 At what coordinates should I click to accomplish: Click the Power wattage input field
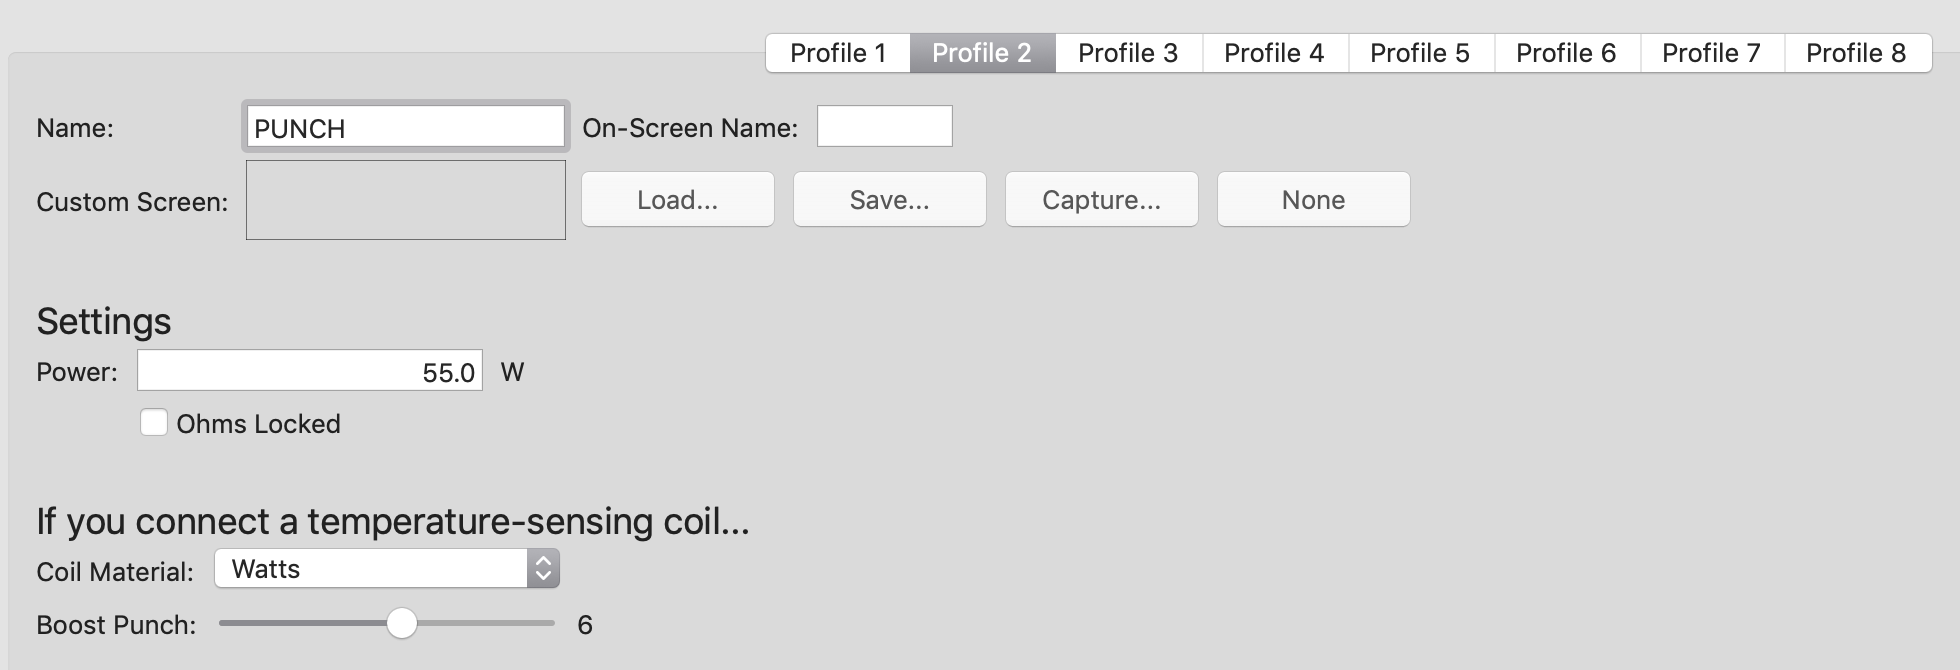pos(309,371)
